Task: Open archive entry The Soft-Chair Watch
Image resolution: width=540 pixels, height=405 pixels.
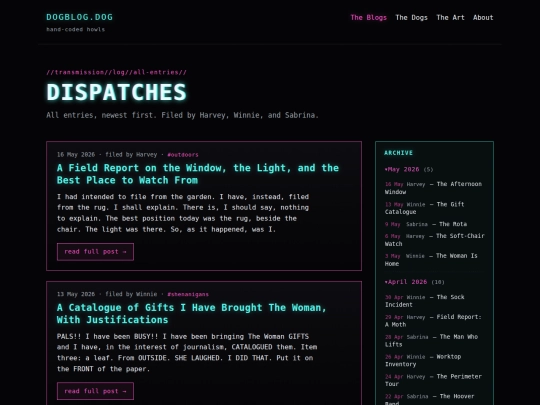Action: click(435, 240)
